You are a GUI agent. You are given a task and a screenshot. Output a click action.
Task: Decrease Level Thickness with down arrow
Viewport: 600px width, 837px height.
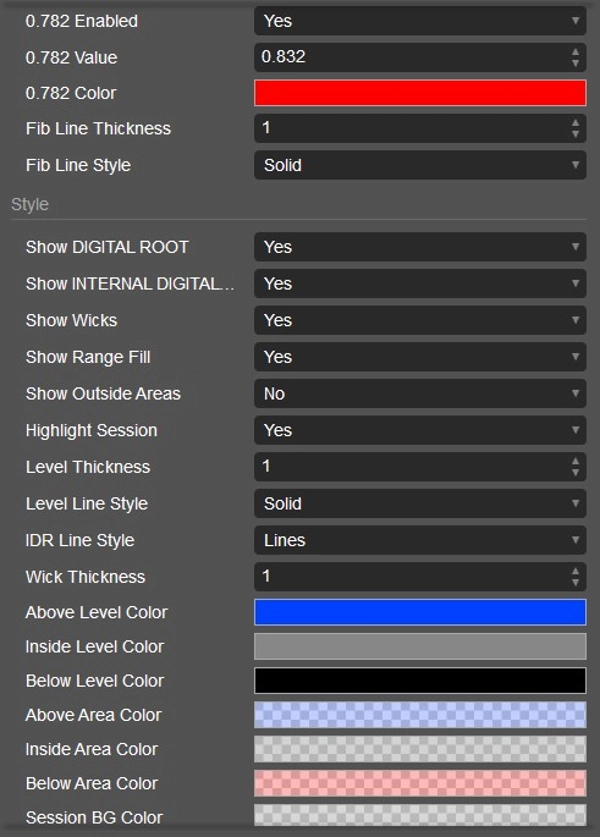coord(575,473)
